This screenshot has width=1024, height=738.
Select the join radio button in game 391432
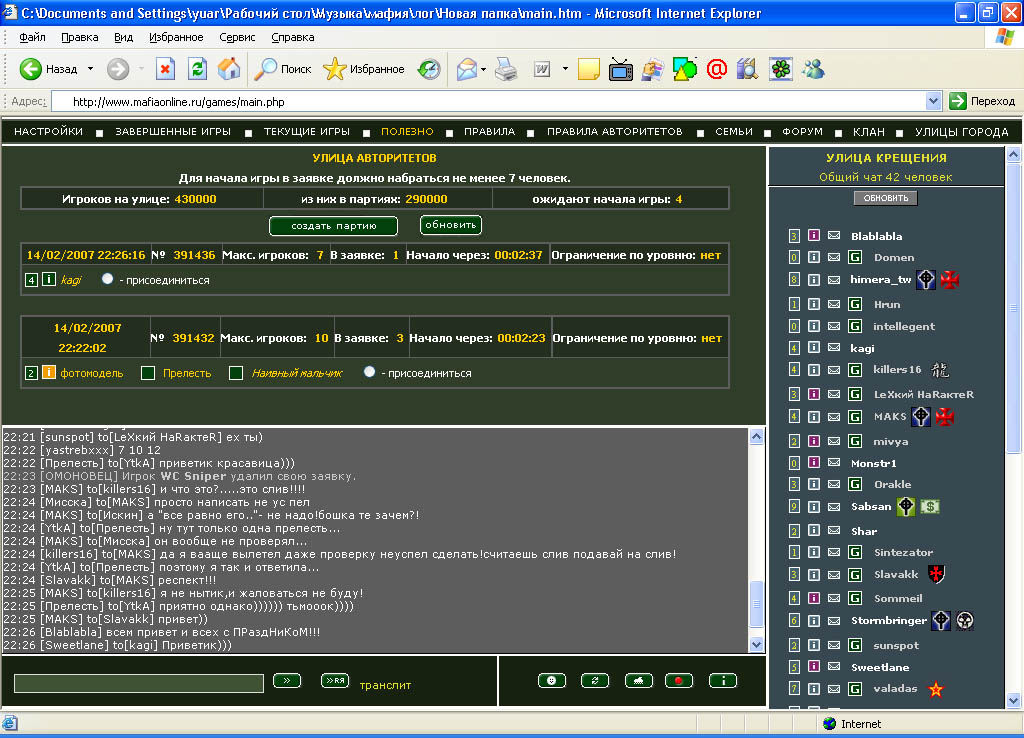369,372
